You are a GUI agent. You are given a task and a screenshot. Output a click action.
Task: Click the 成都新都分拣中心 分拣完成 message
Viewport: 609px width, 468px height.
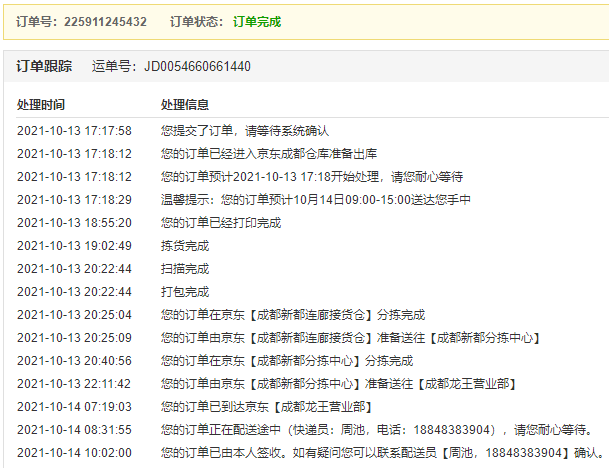click(x=287, y=361)
